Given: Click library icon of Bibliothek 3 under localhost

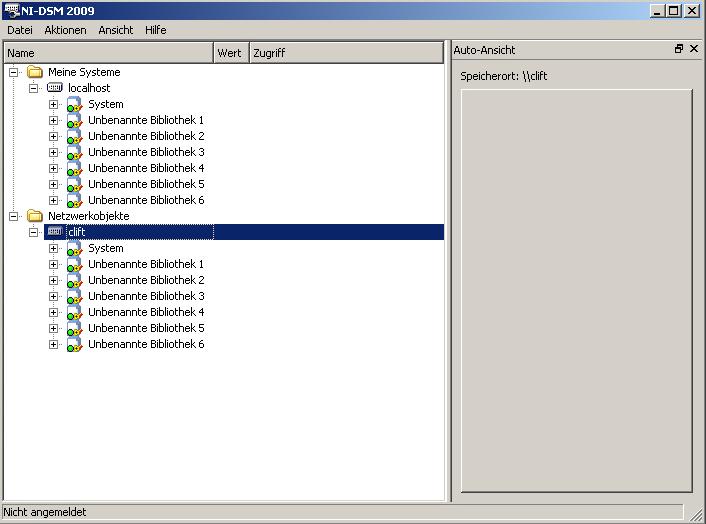Looking at the screenshot, I should click(74, 153).
